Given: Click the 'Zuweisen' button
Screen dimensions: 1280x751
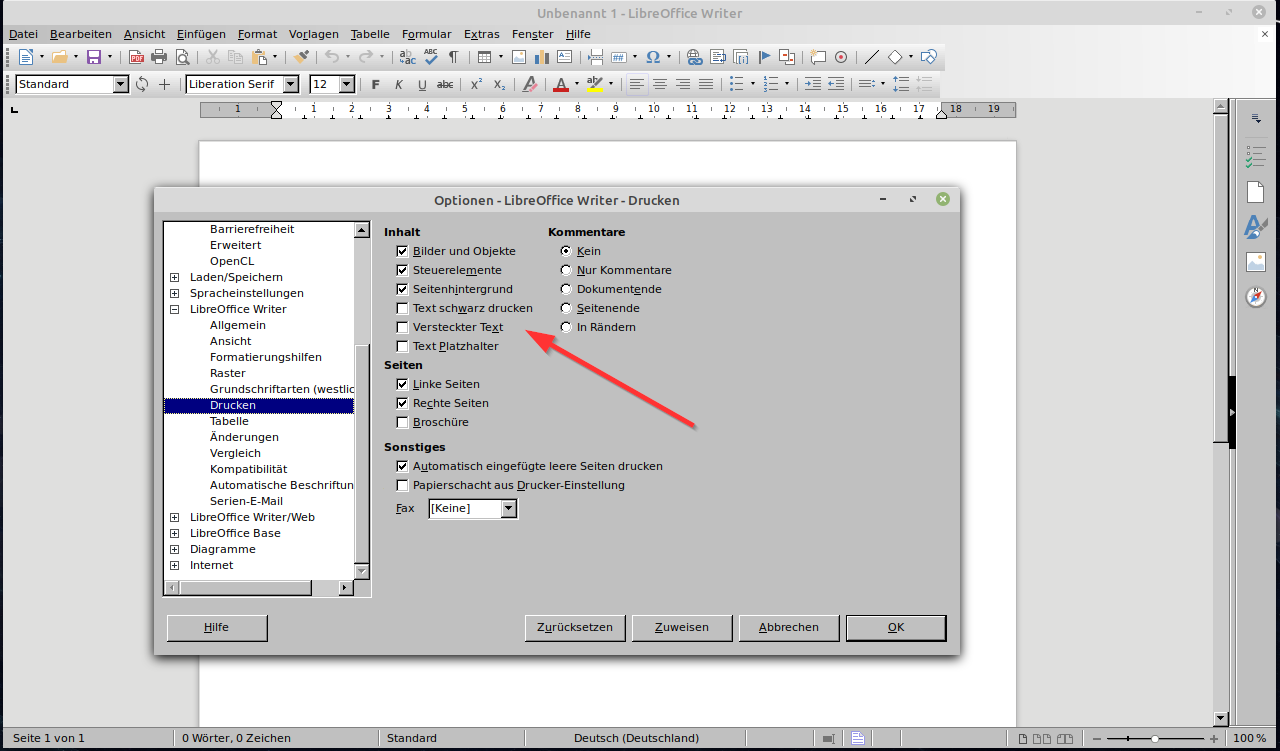Looking at the screenshot, I should 682,628.
